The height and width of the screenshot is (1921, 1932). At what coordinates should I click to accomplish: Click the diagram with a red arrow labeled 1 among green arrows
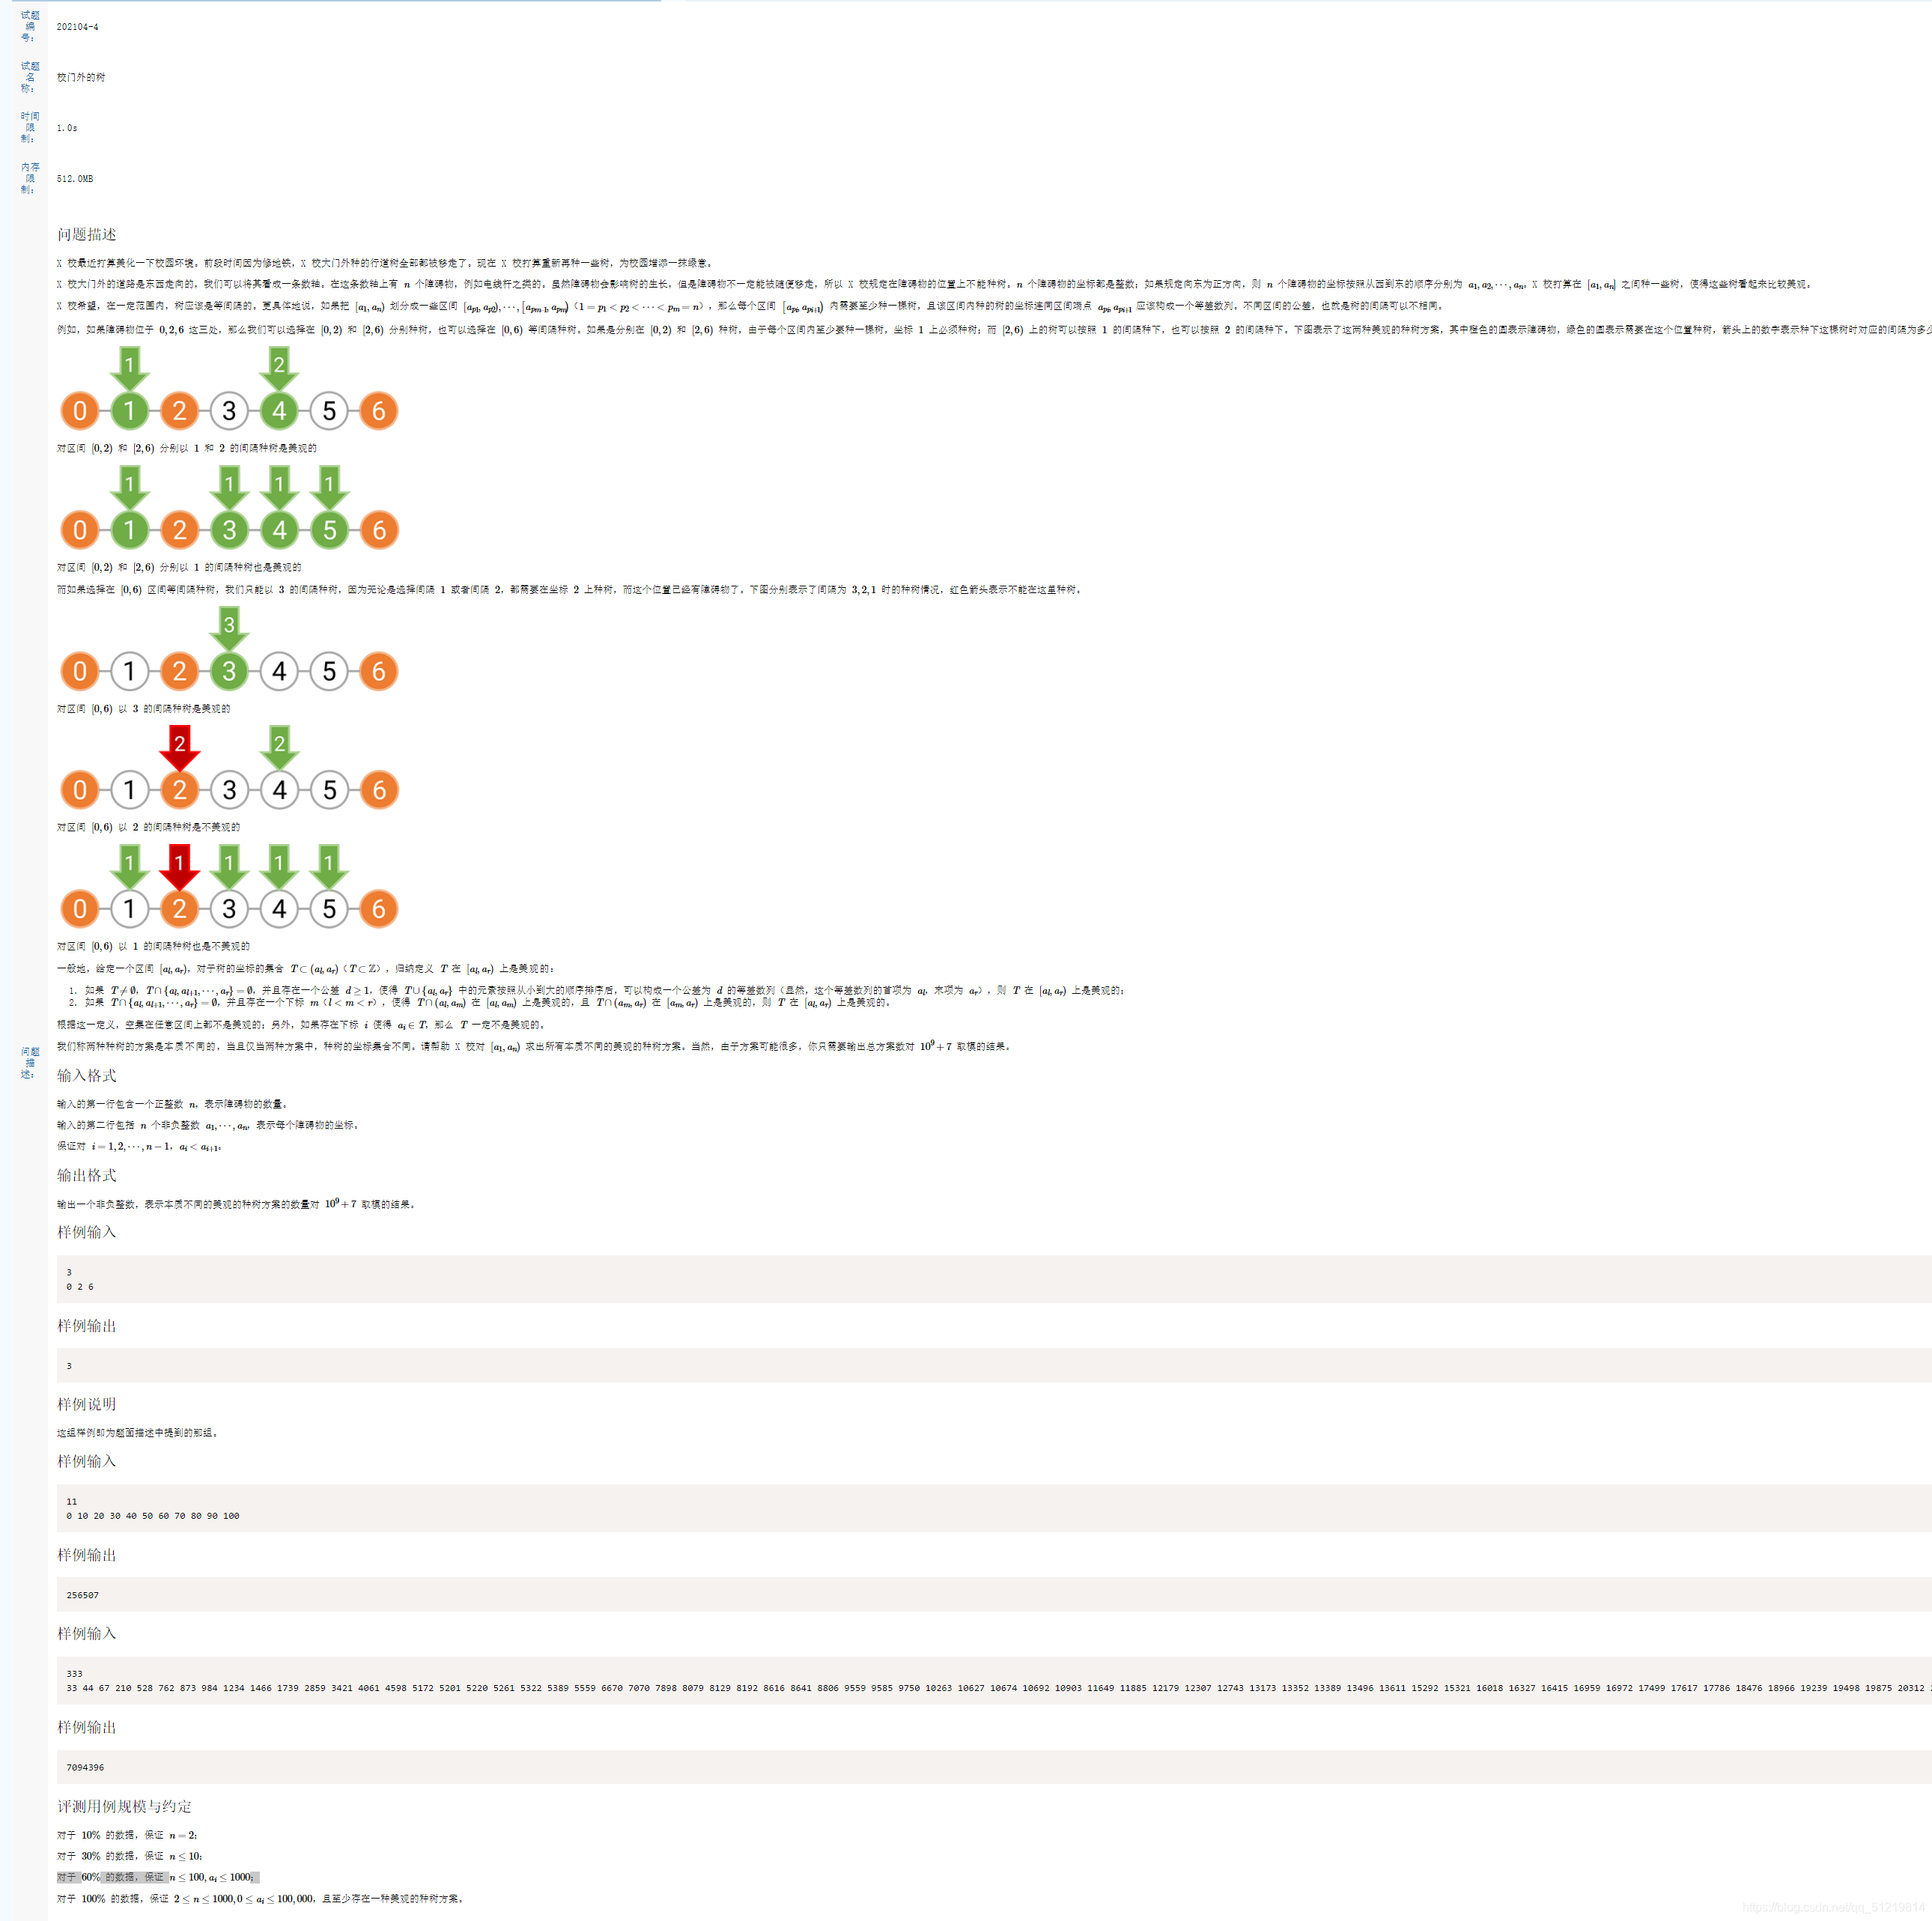click(x=229, y=887)
